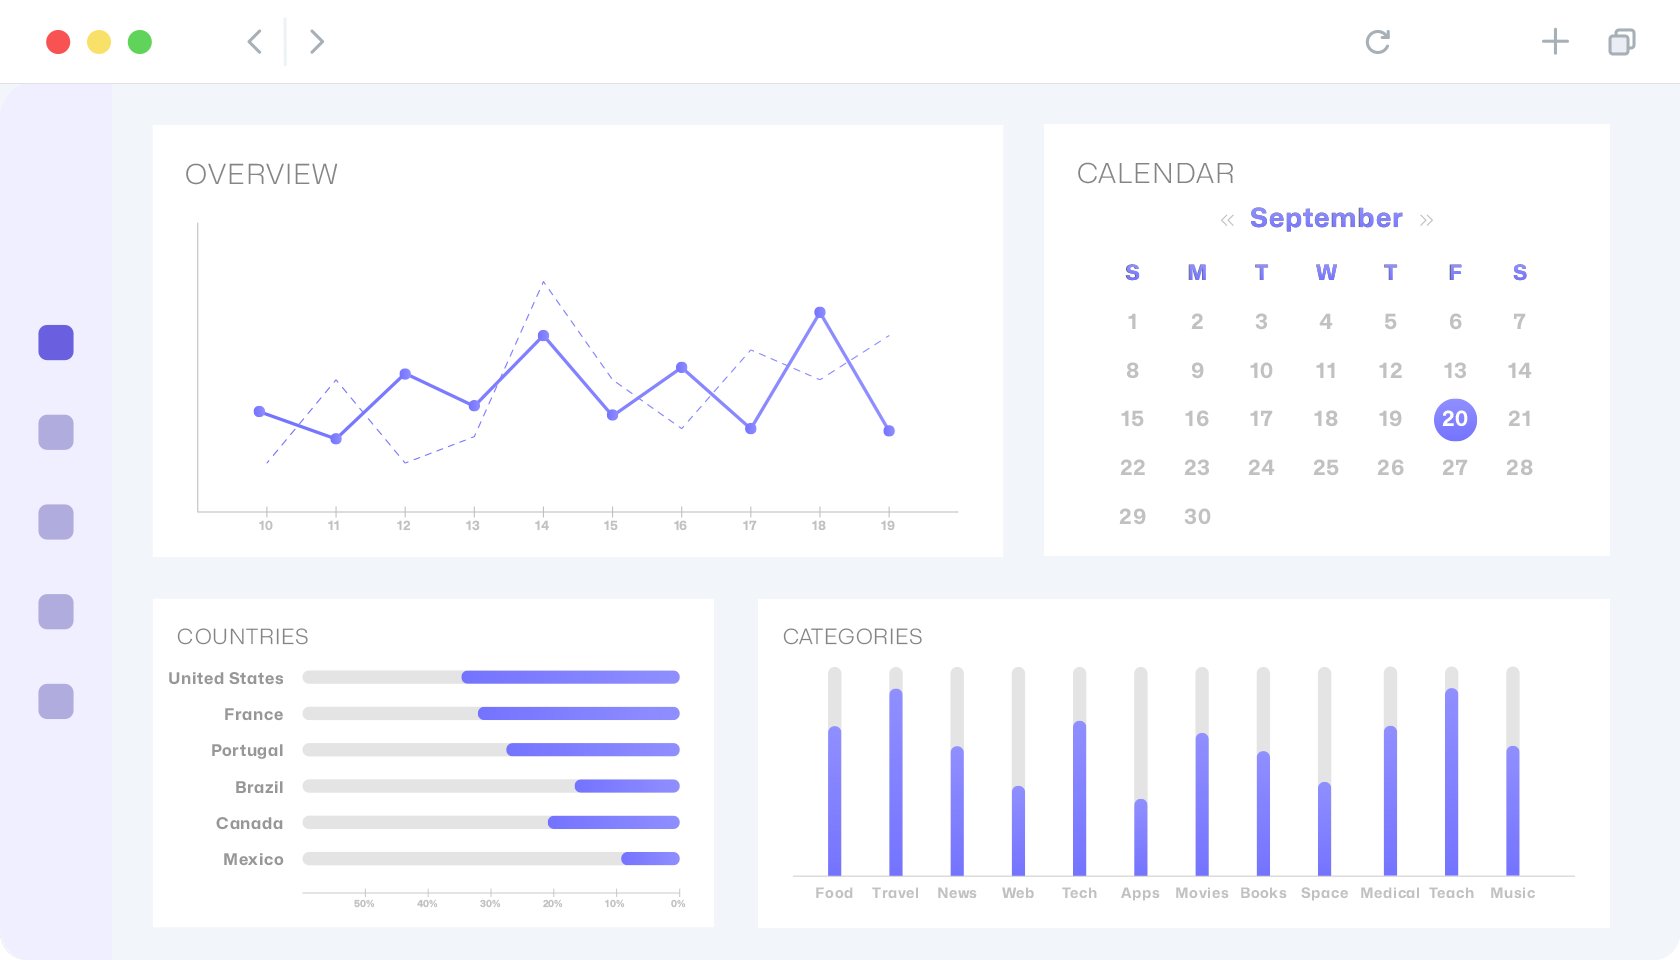Go to previous month before September
Viewport: 1680px width, 960px height.
click(x=1227, y=220)
